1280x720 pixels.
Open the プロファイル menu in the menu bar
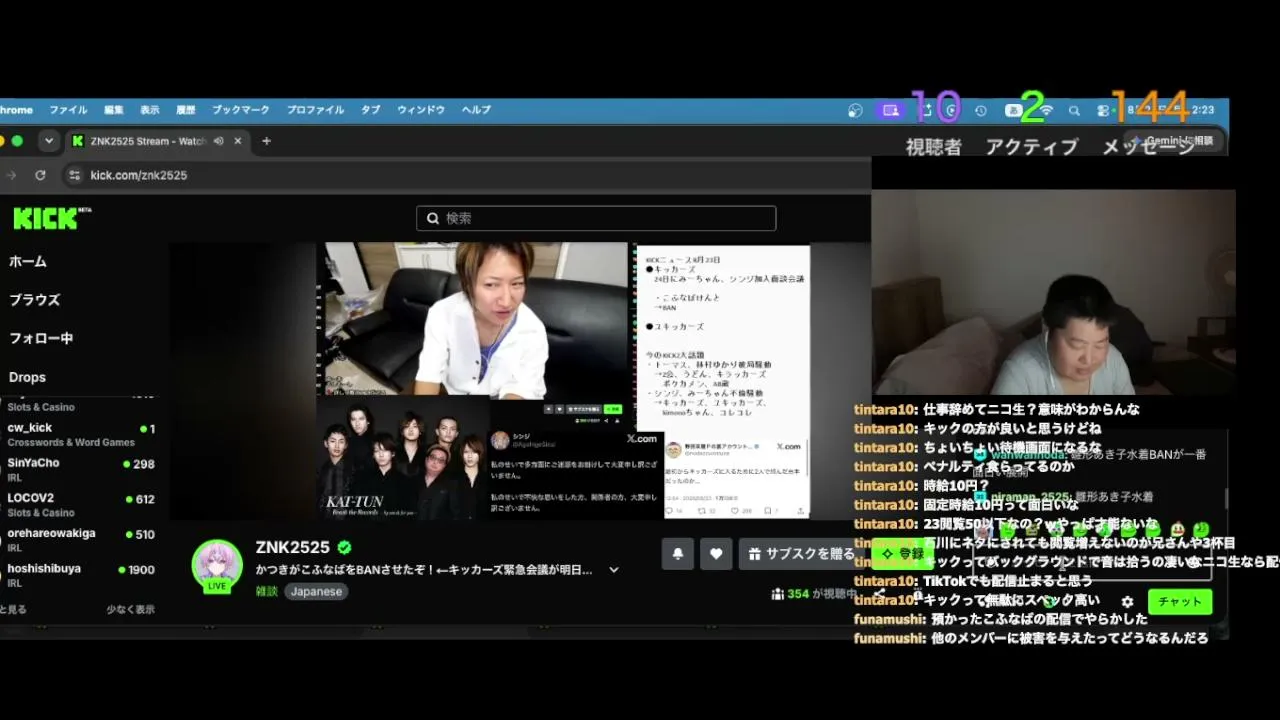point(315,110)
